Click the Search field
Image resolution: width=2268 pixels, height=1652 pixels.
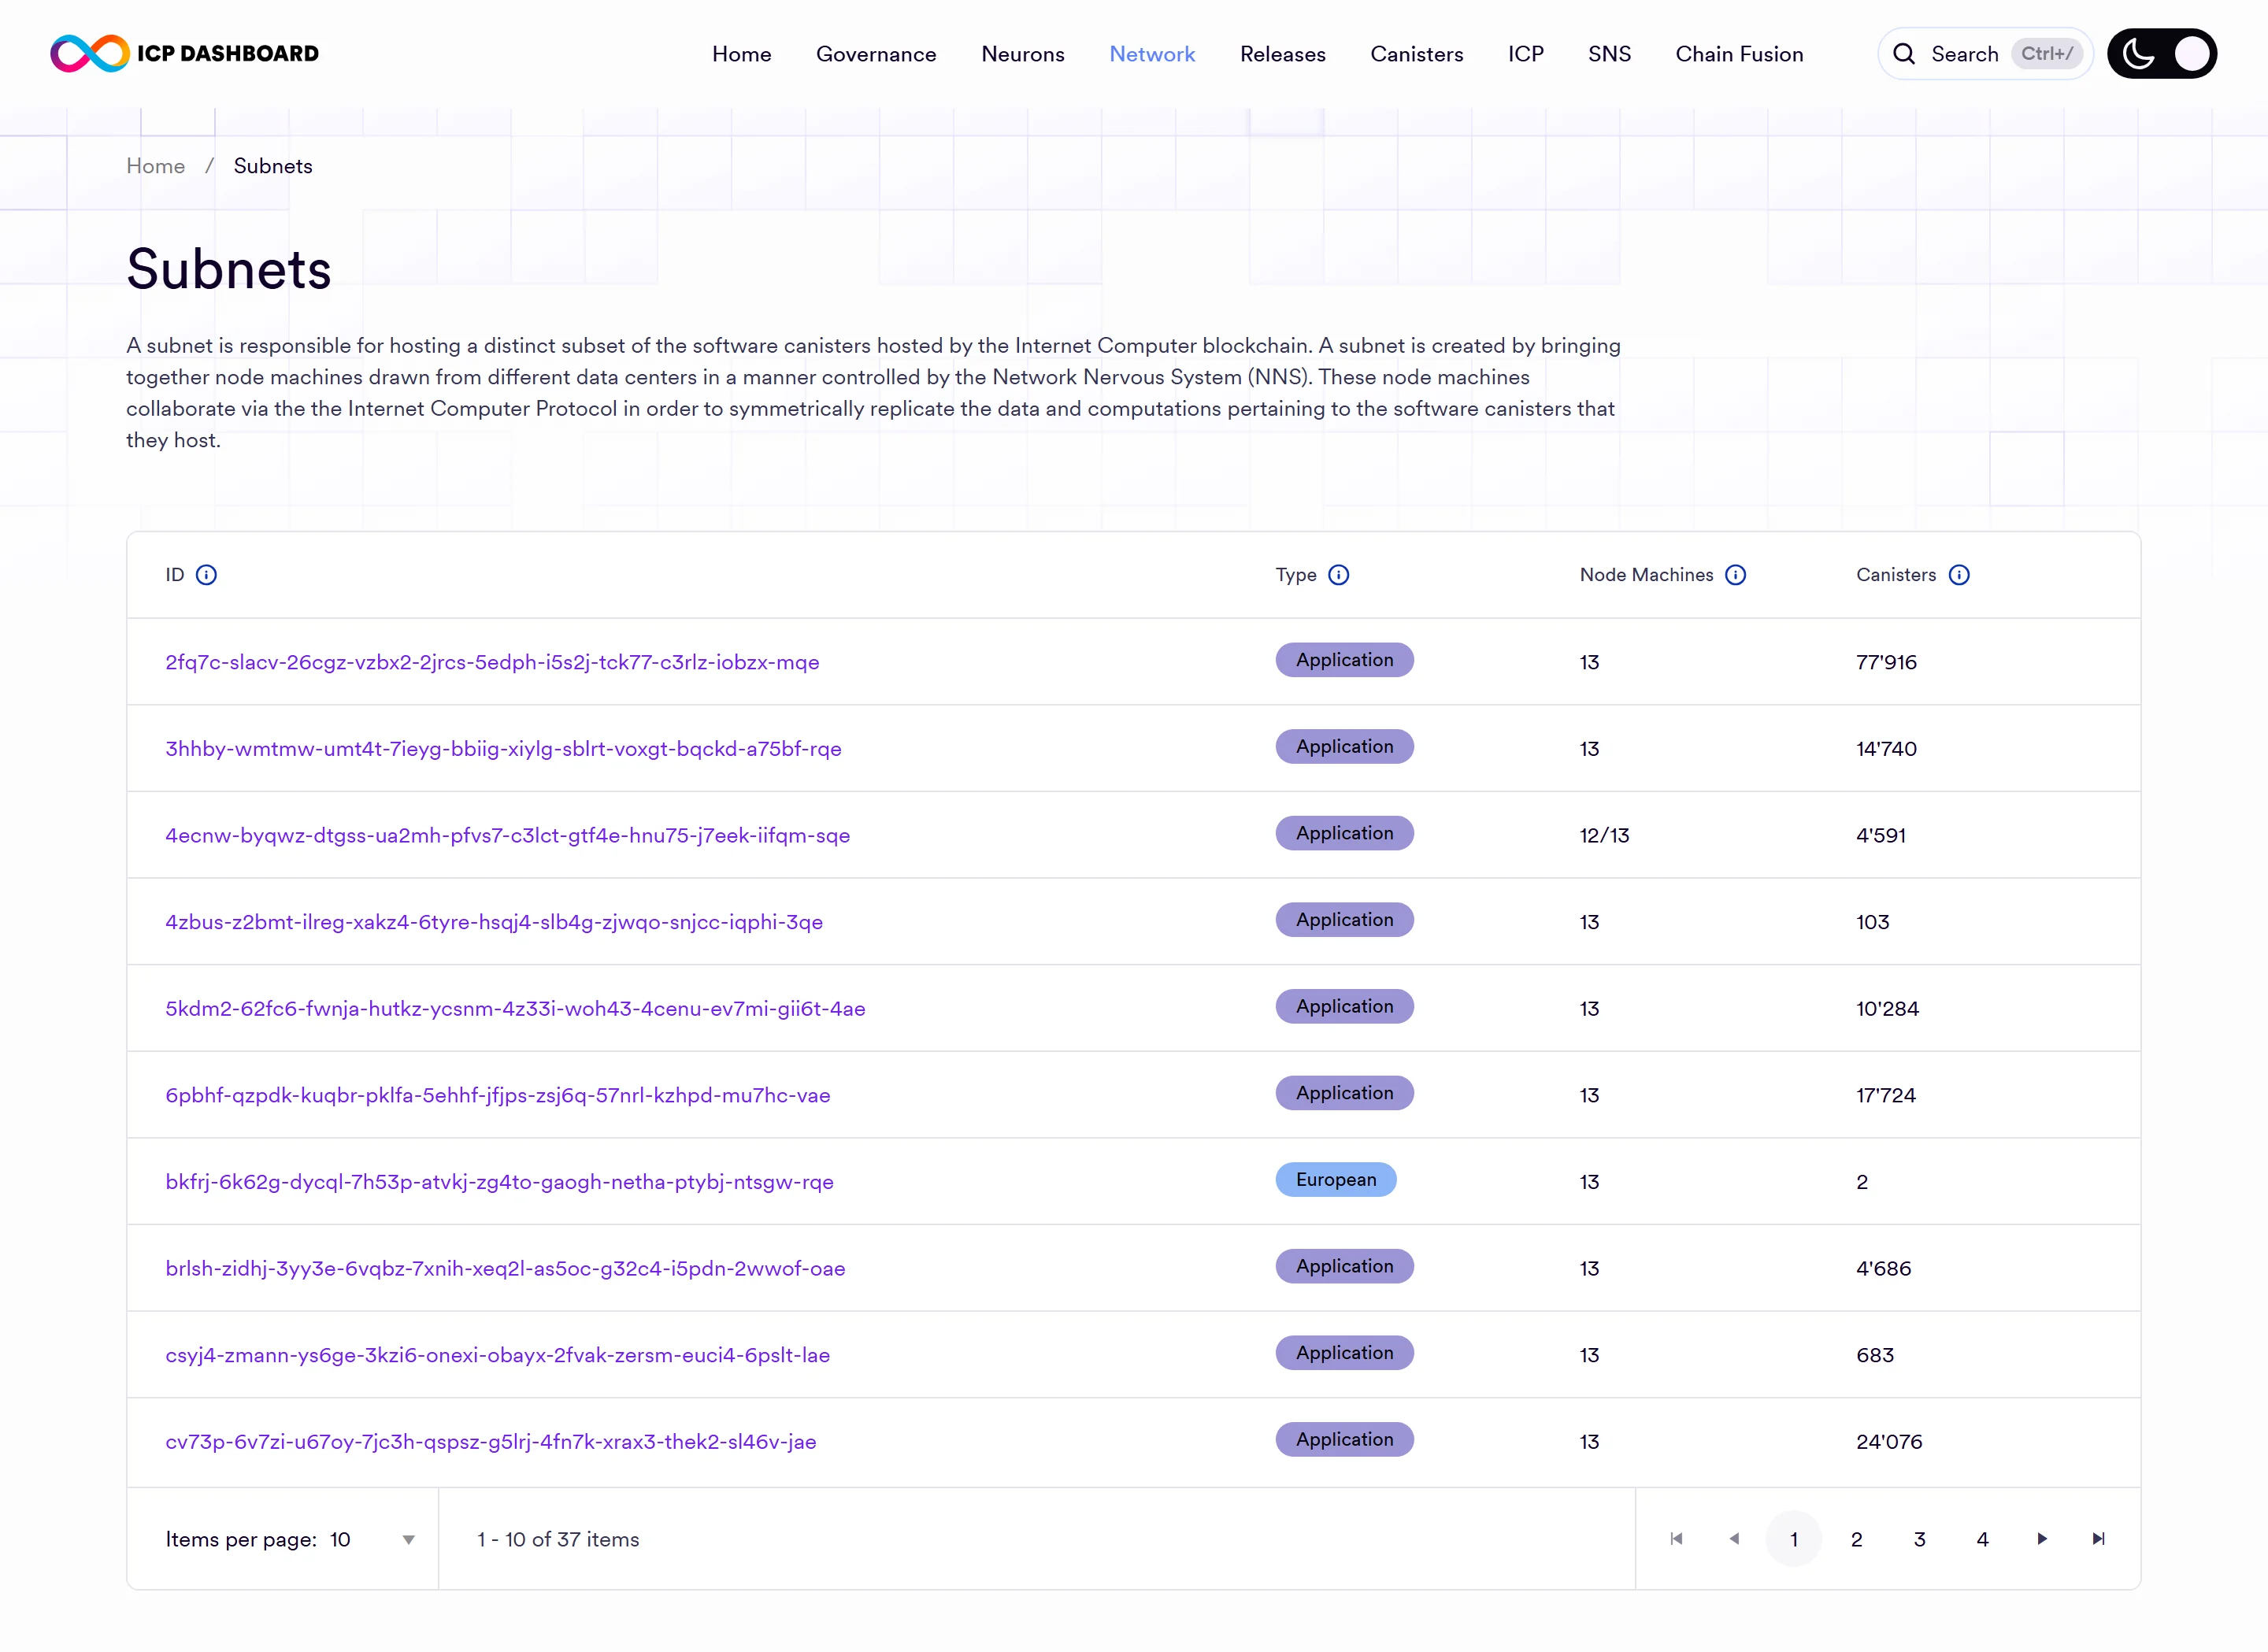click(x=1985, y=54)
